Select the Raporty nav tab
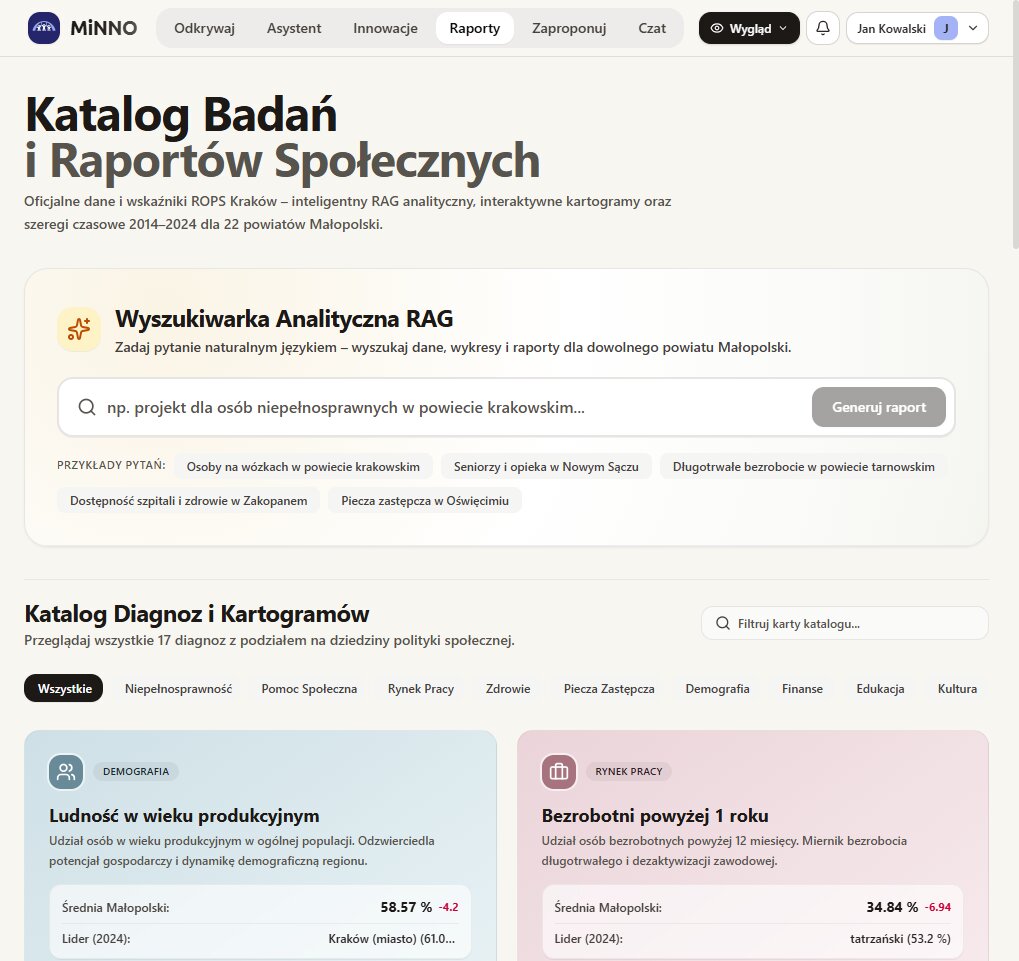Viewport: 1019px width, 961px height. coord(474,28)
